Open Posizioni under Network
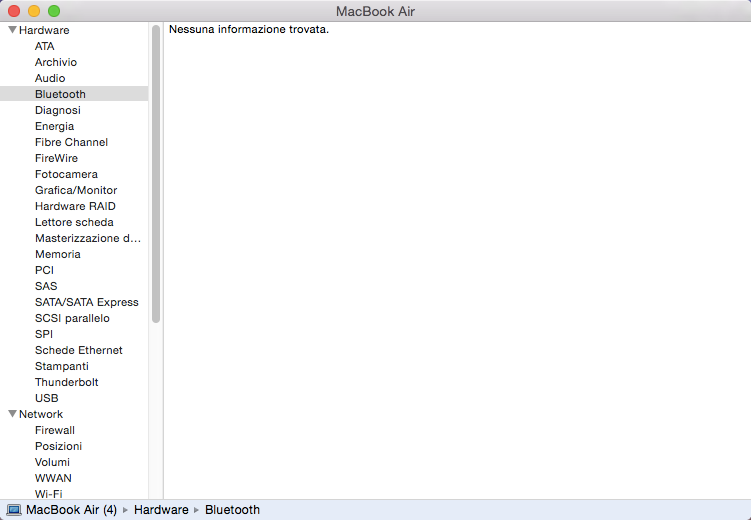 pos(58,446)
